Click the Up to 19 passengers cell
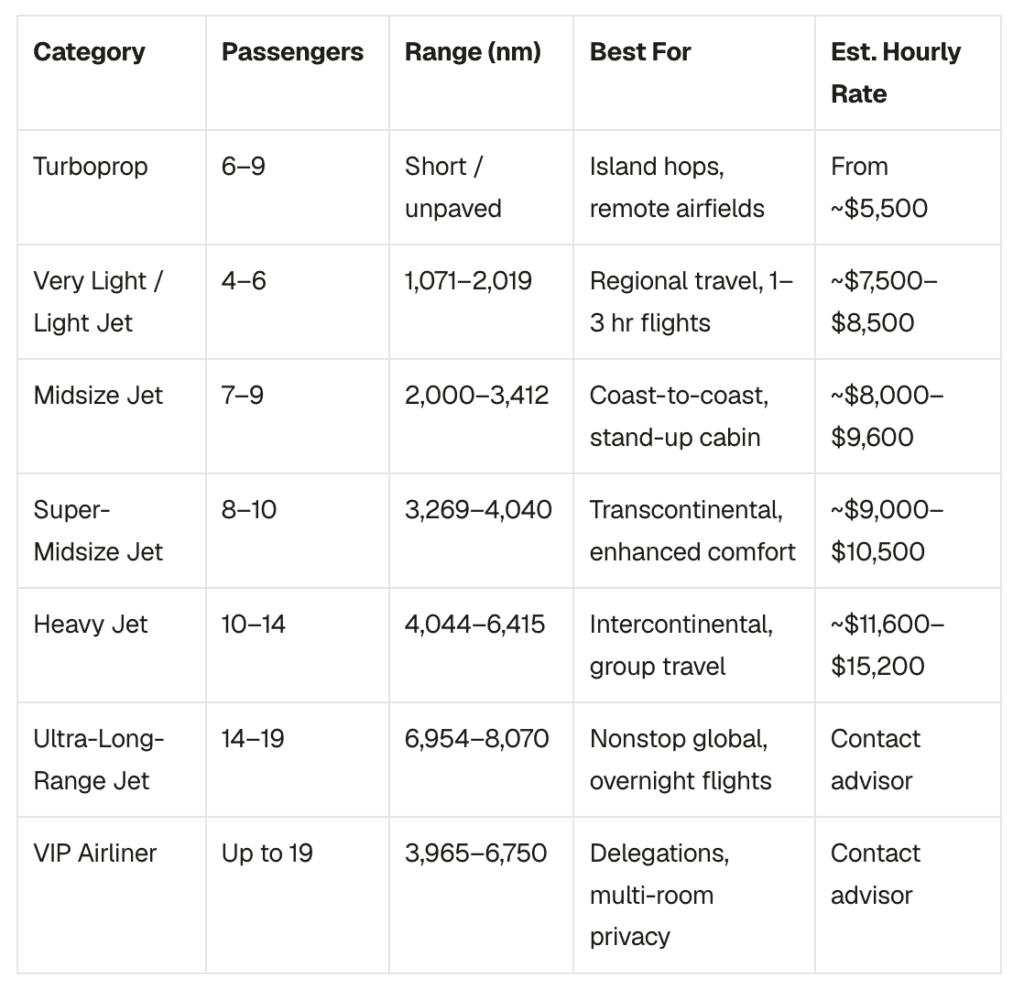This screenshot has width=1024, height=989. click(x=267, y=853)
